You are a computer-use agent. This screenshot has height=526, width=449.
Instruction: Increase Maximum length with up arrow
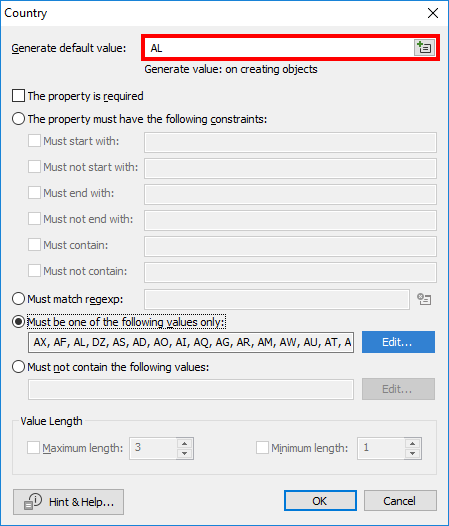point(184,443)
